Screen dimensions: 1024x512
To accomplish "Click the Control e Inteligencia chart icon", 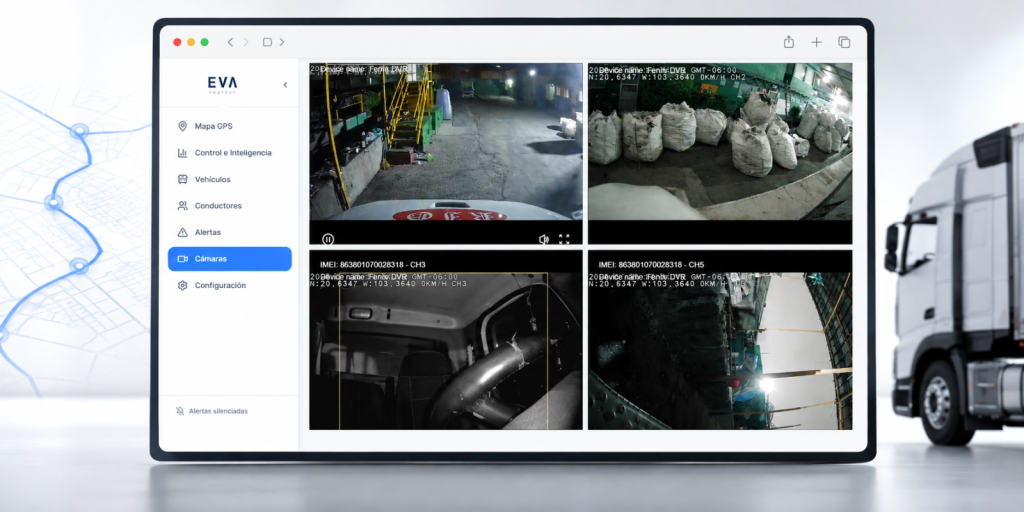I will pos(182,153).
